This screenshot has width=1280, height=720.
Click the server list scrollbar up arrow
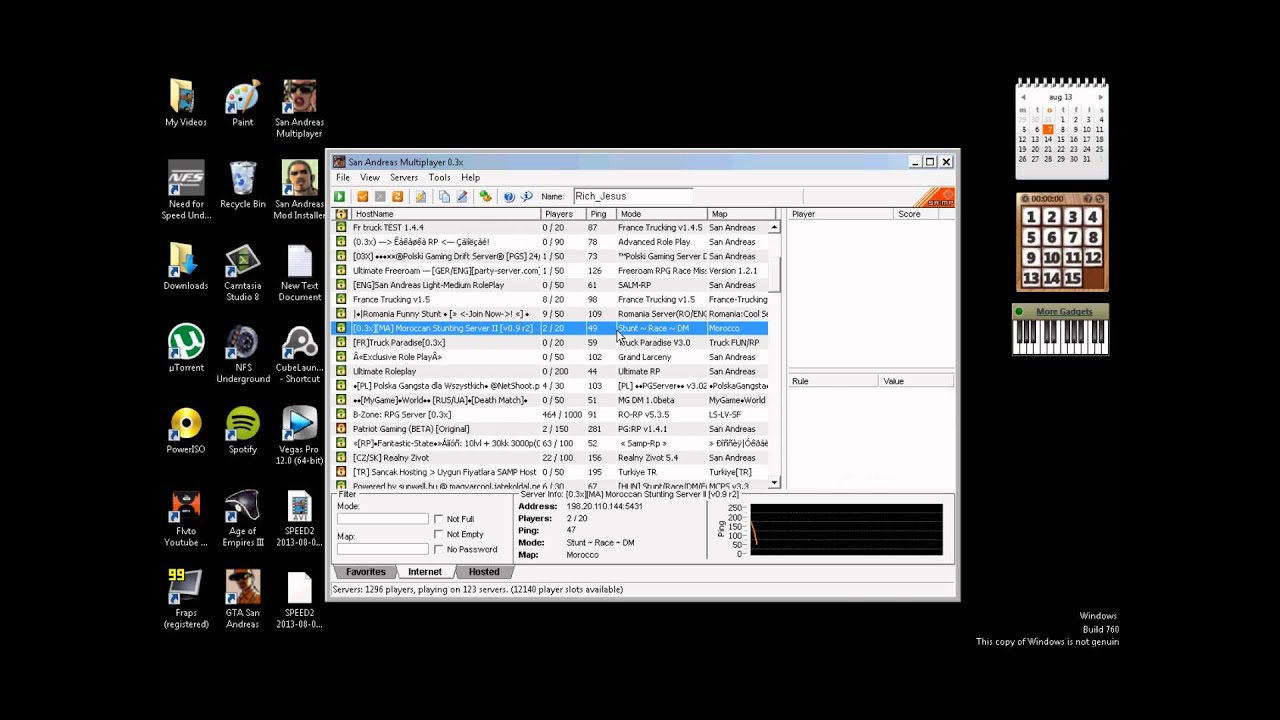coord(774,228)
